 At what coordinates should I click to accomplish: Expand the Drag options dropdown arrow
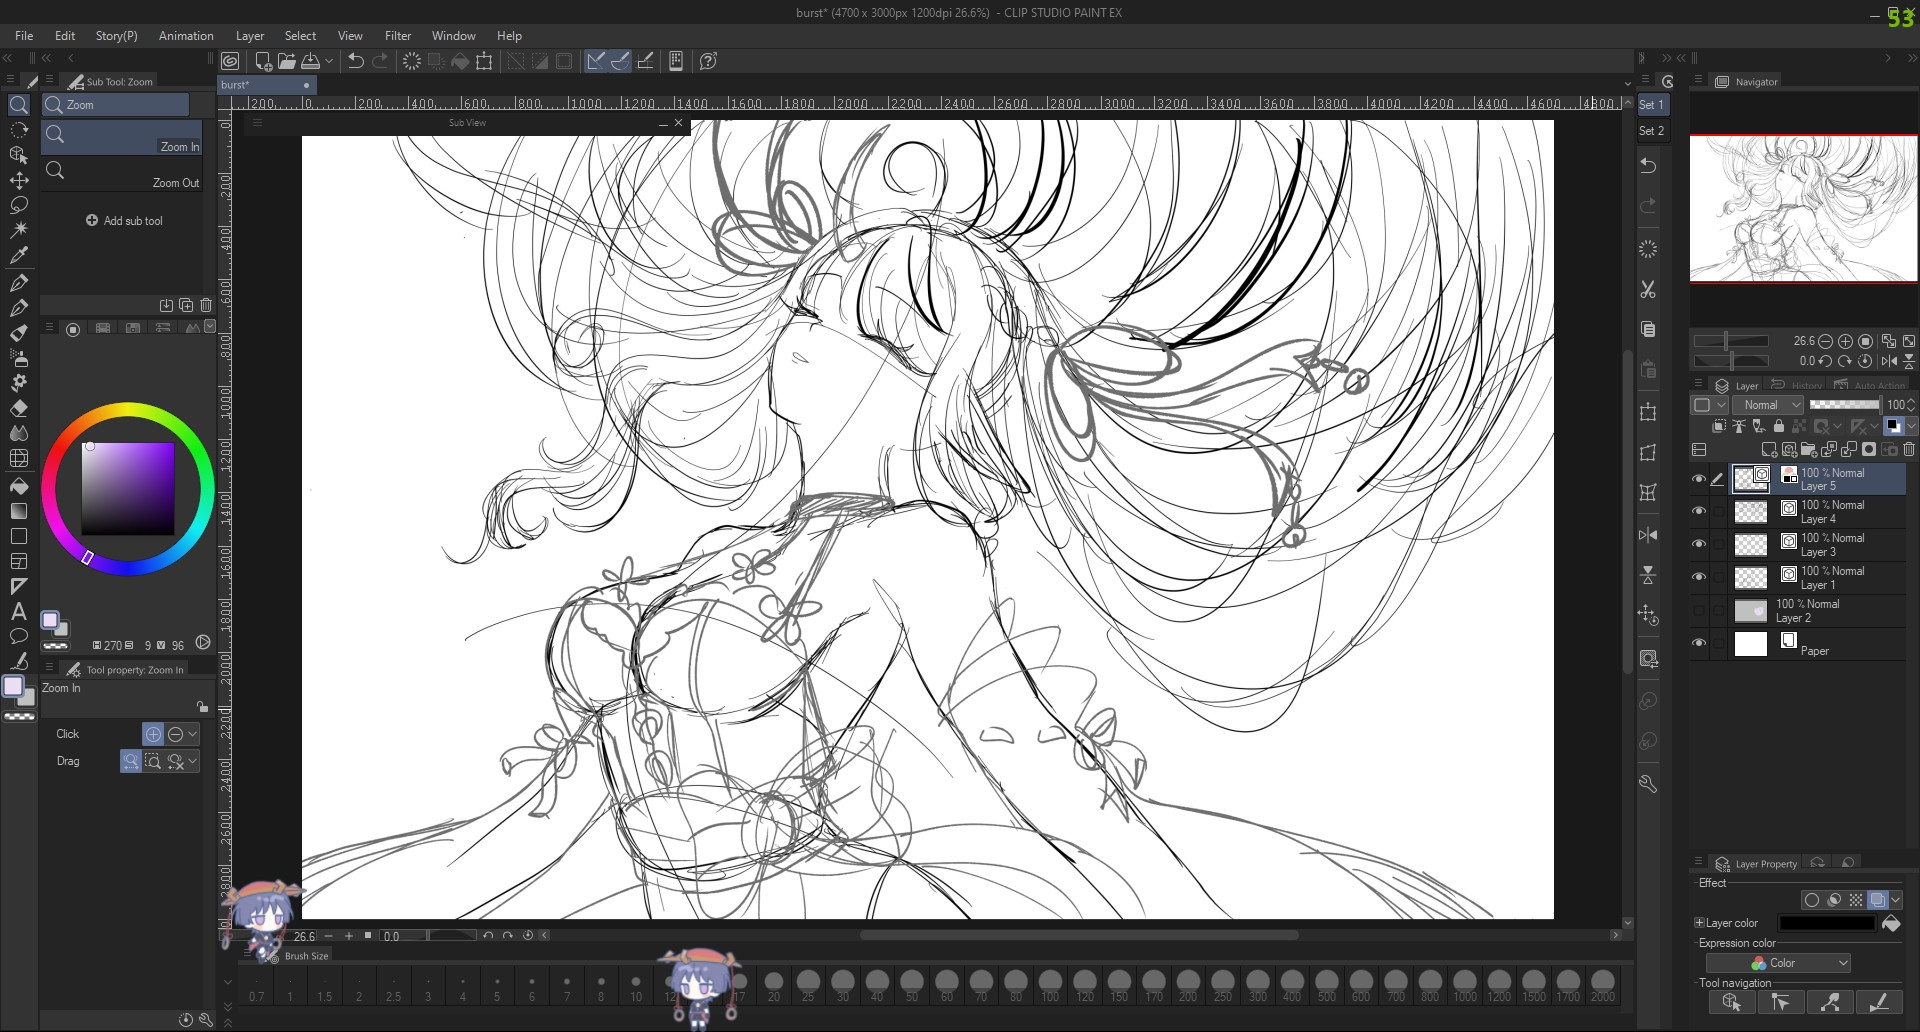click(x=193, y=762)
